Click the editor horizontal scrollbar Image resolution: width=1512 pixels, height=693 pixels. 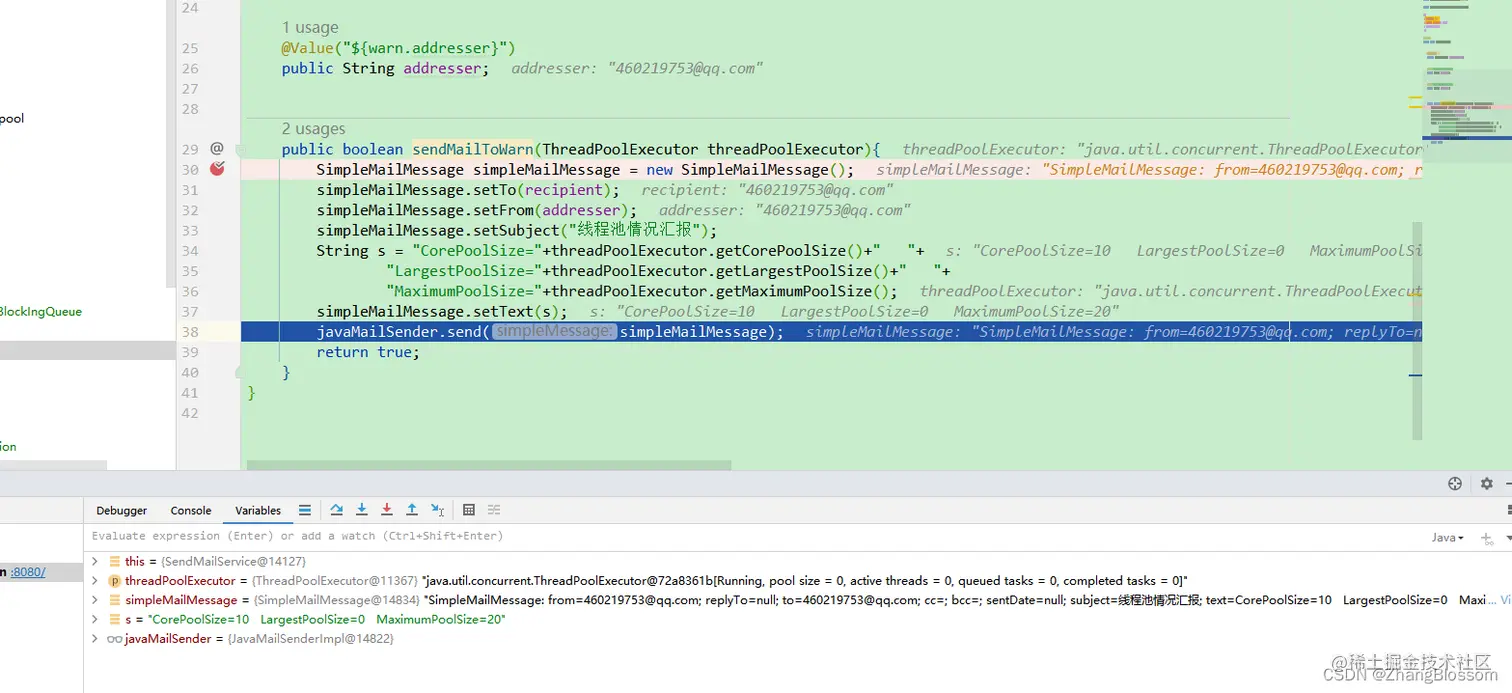pos(489,465)
